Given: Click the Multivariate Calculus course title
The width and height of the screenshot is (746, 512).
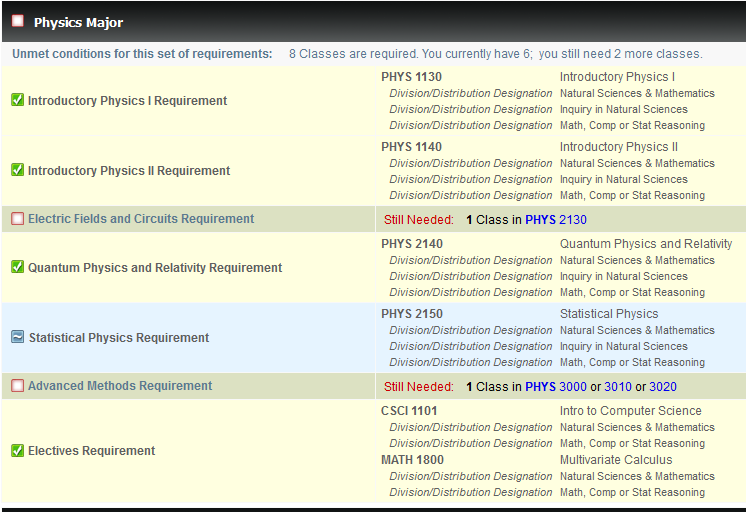Looking at the screenshot, I should point(616,460).
